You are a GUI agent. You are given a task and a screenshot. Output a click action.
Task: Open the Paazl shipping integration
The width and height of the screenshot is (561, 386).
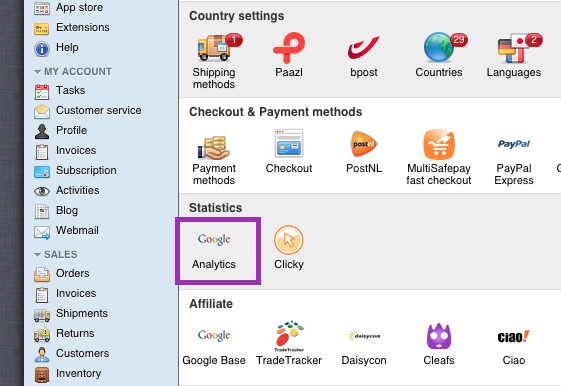pyautogui.click(x=289, y=55)
